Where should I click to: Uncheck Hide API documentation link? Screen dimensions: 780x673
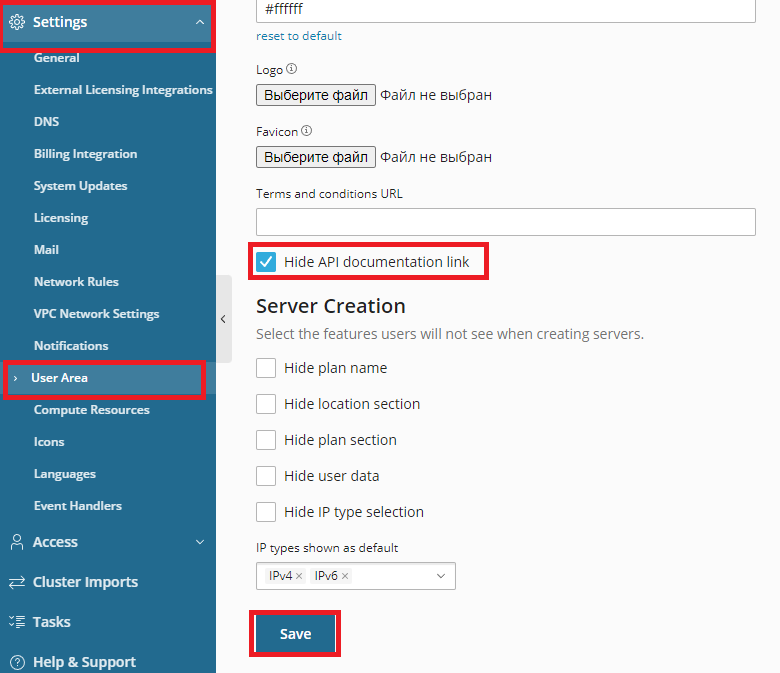(266, 262)
